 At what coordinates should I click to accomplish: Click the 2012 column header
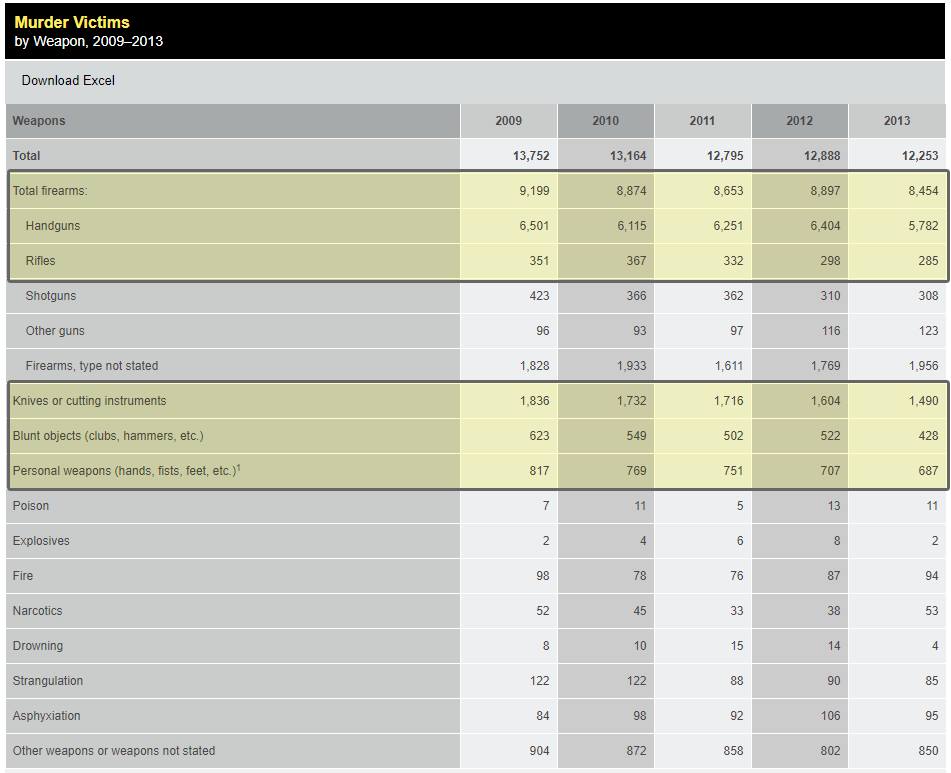pos(799,121)
